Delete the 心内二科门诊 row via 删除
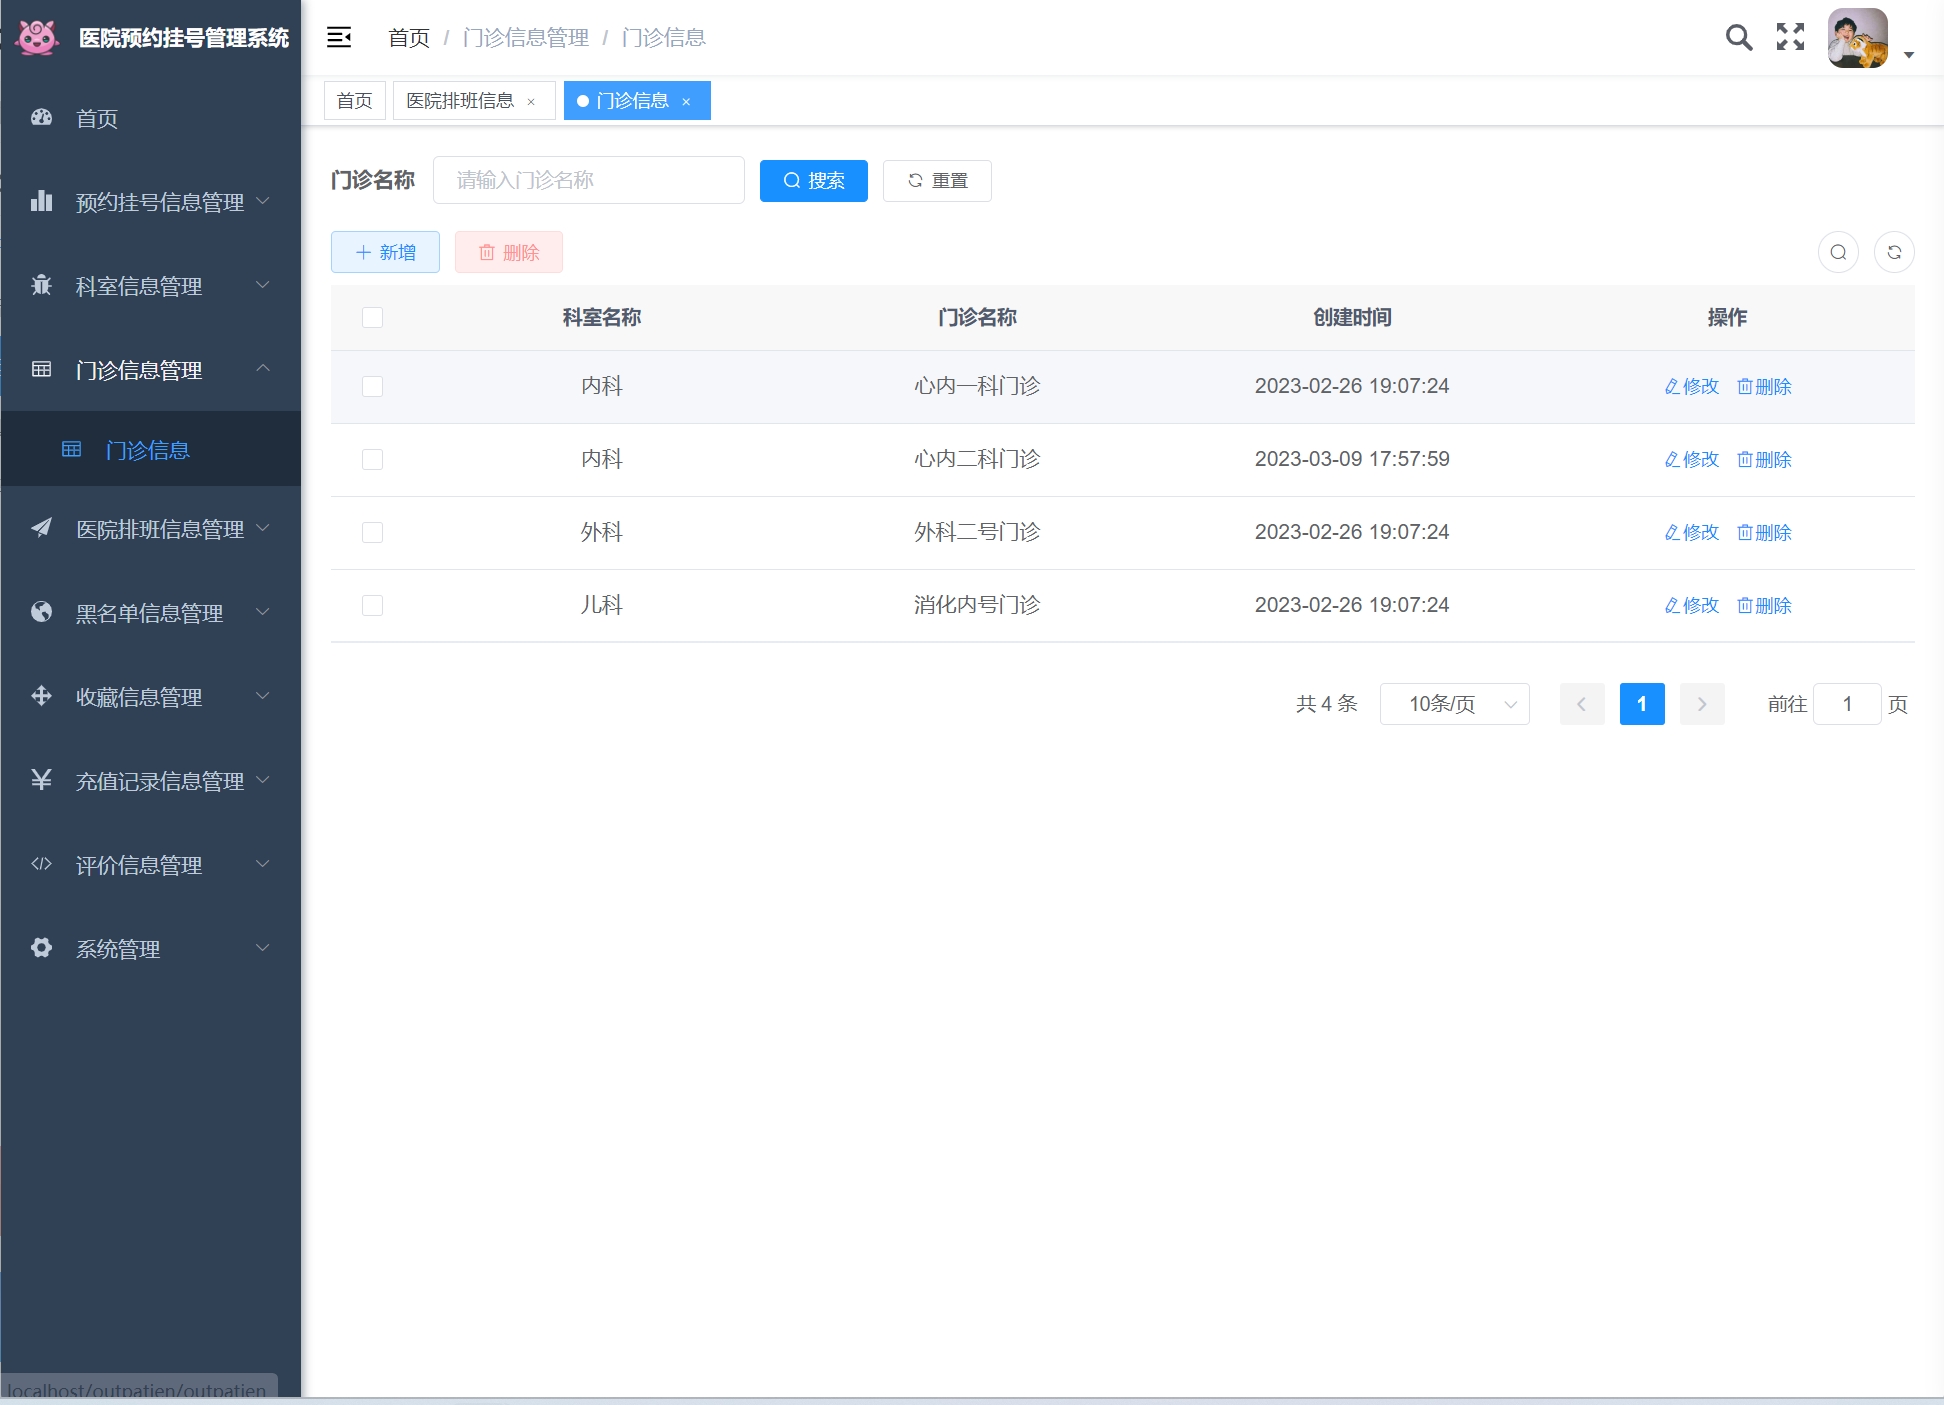The width and height of the screenshot is (1944, 1405). point(1764,460)
